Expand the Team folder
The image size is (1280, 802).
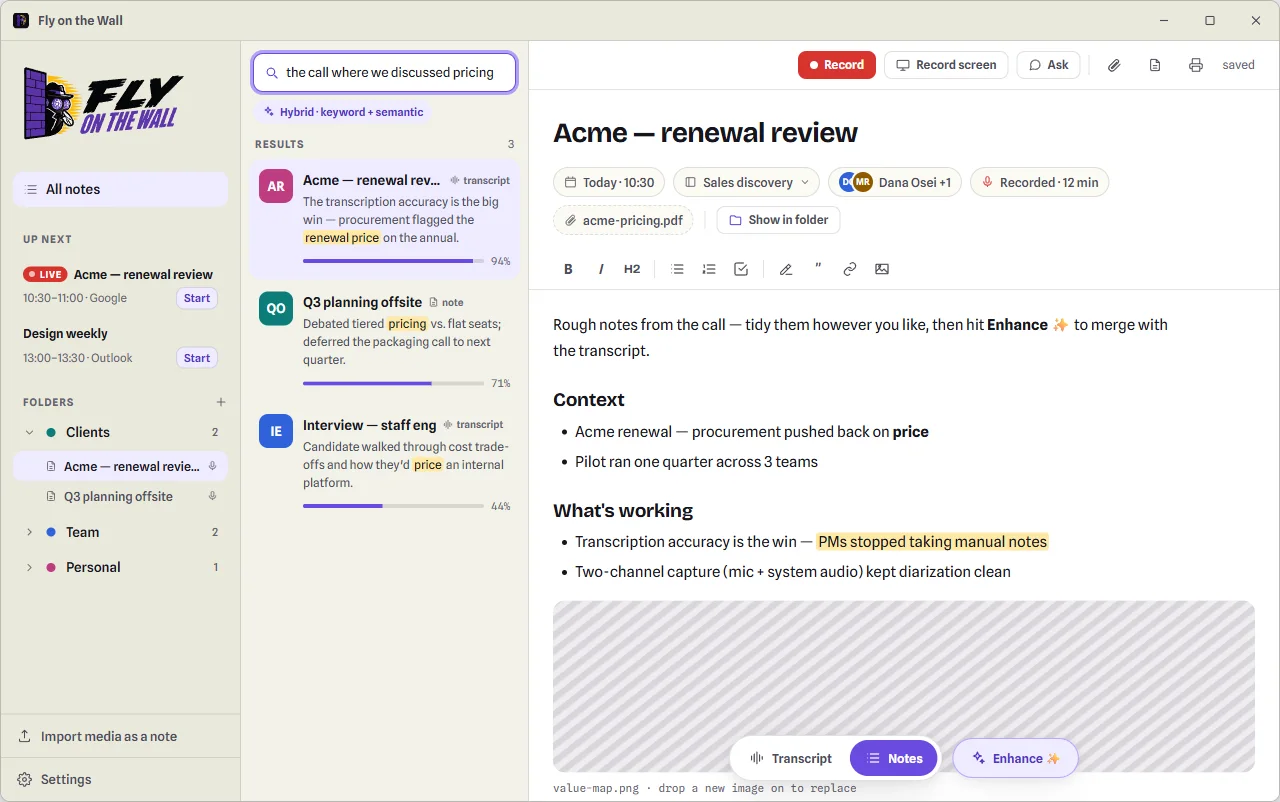[29, 532]
